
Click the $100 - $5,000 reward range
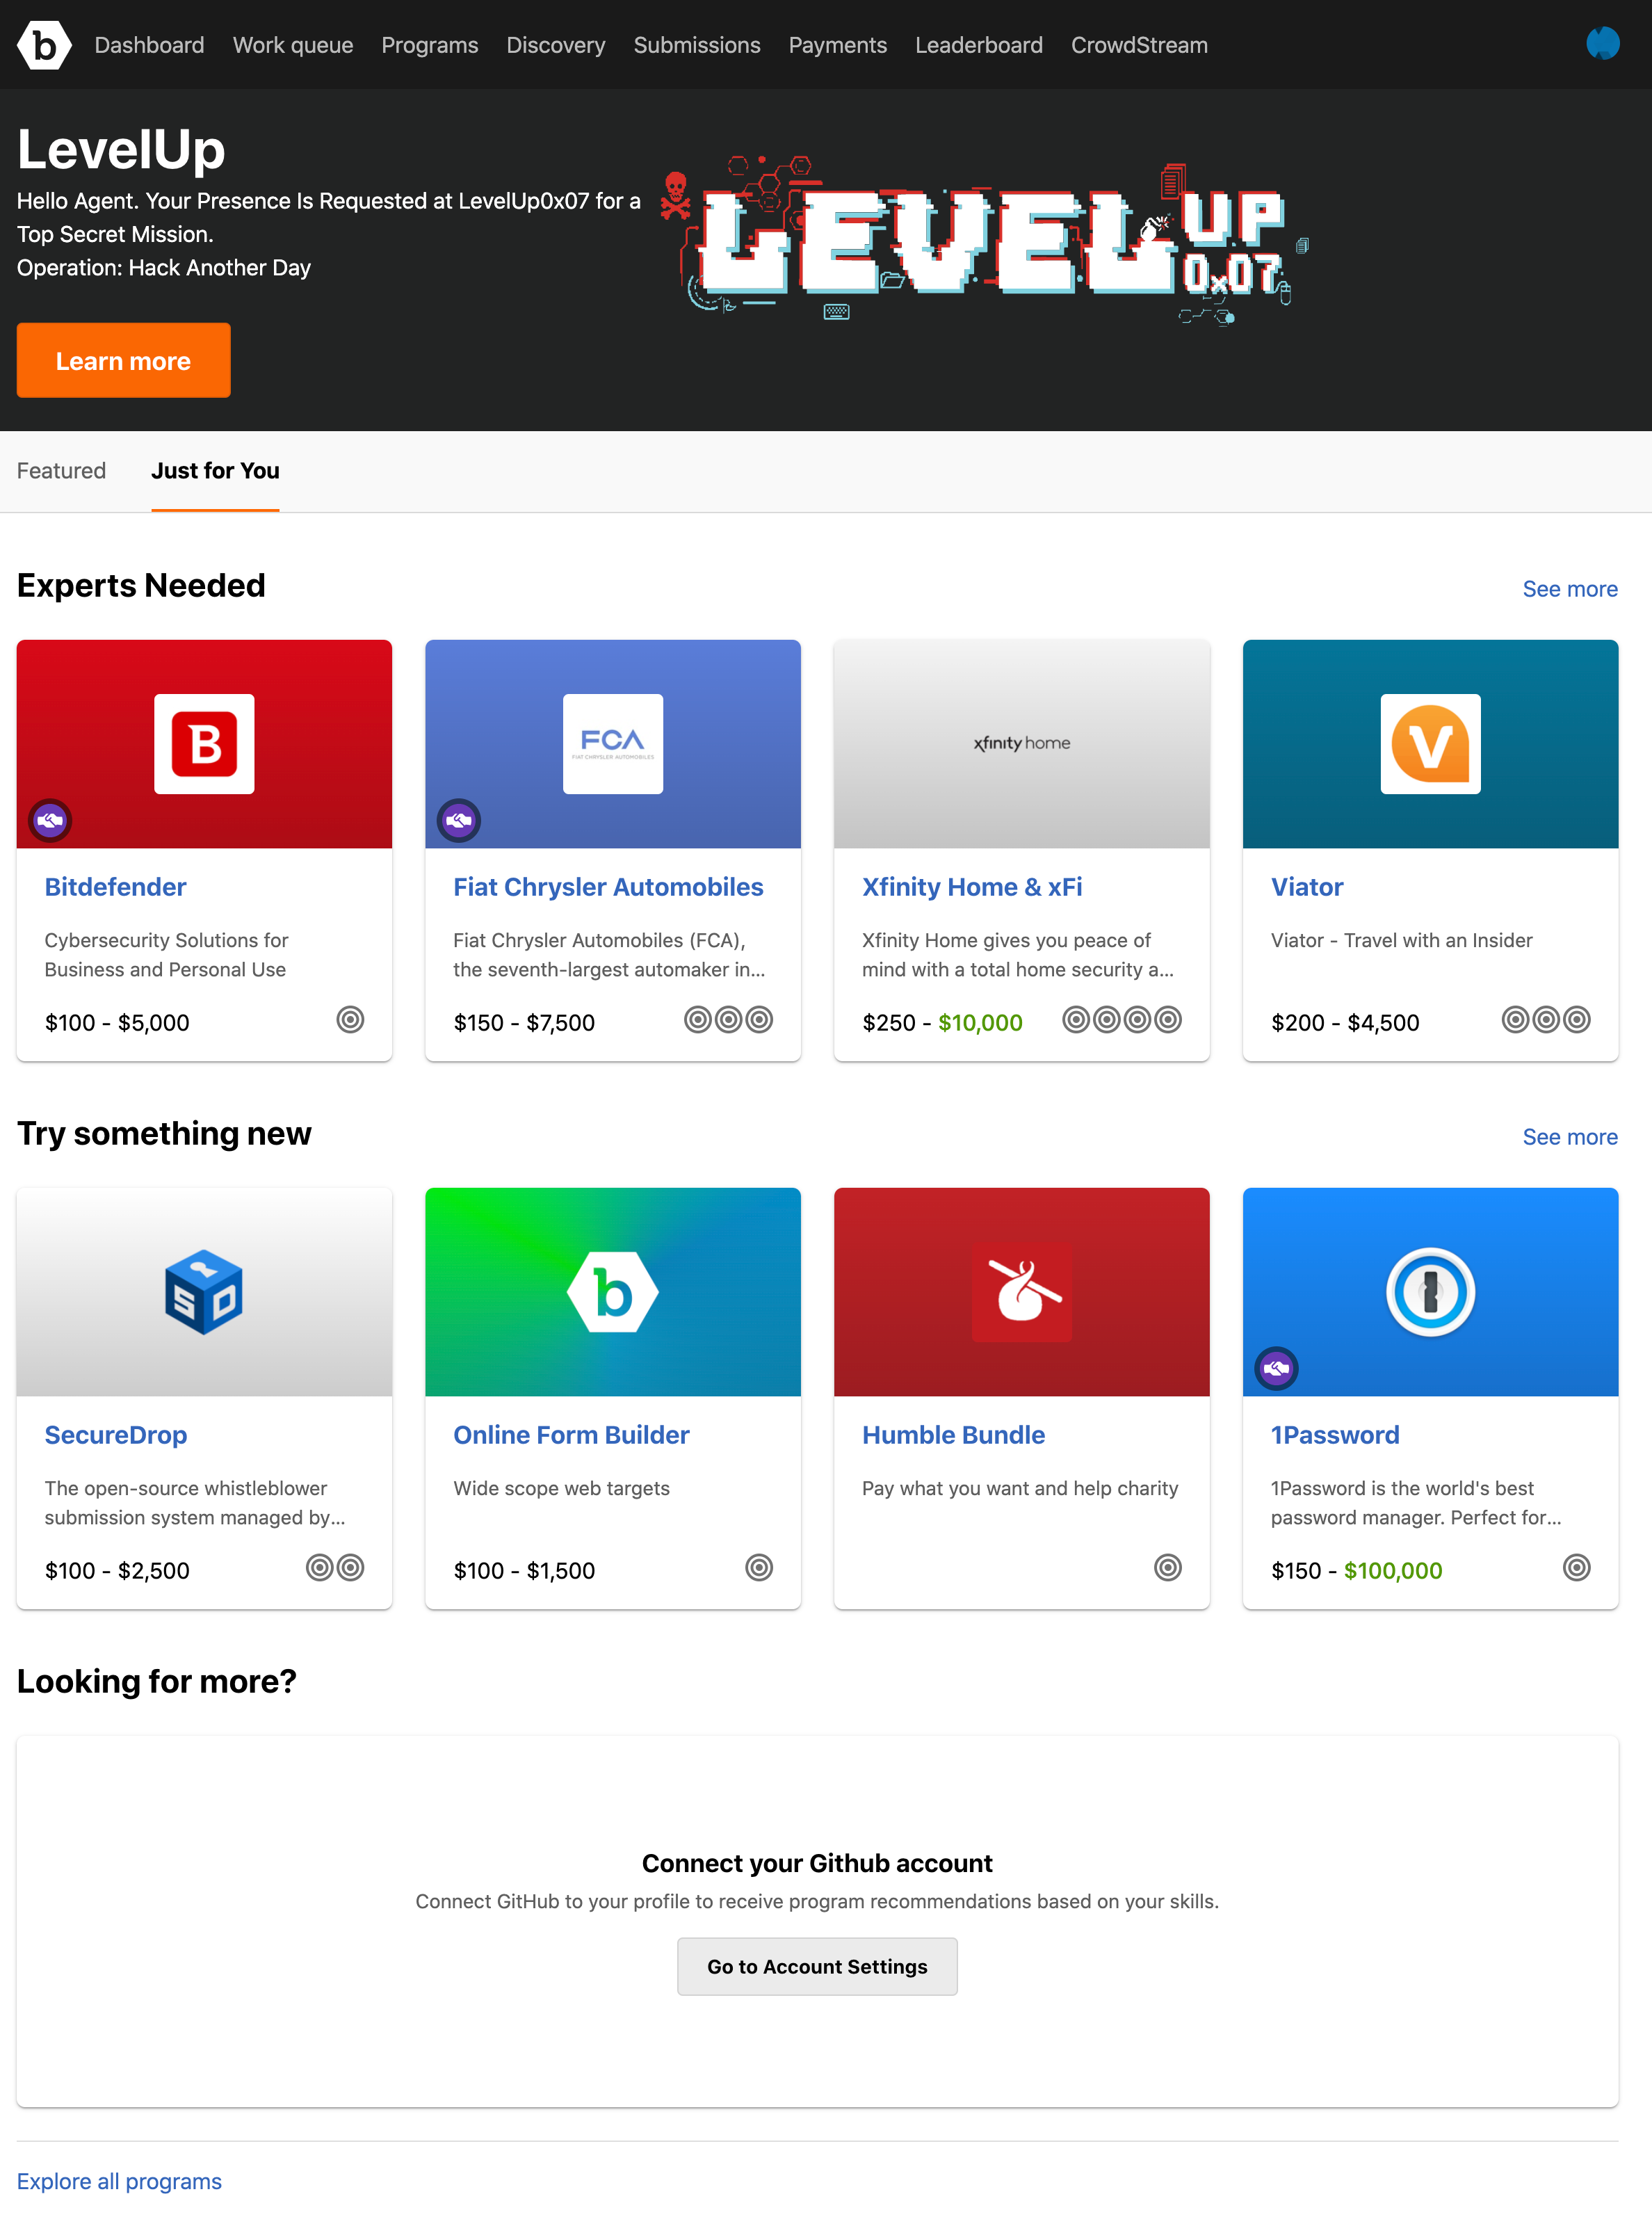point(117,1023)
